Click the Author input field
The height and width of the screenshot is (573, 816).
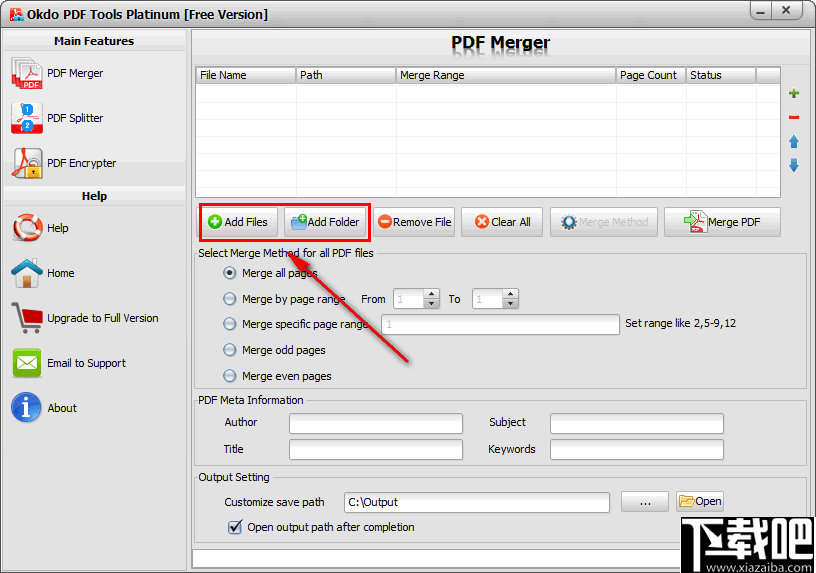coord(376,423)
